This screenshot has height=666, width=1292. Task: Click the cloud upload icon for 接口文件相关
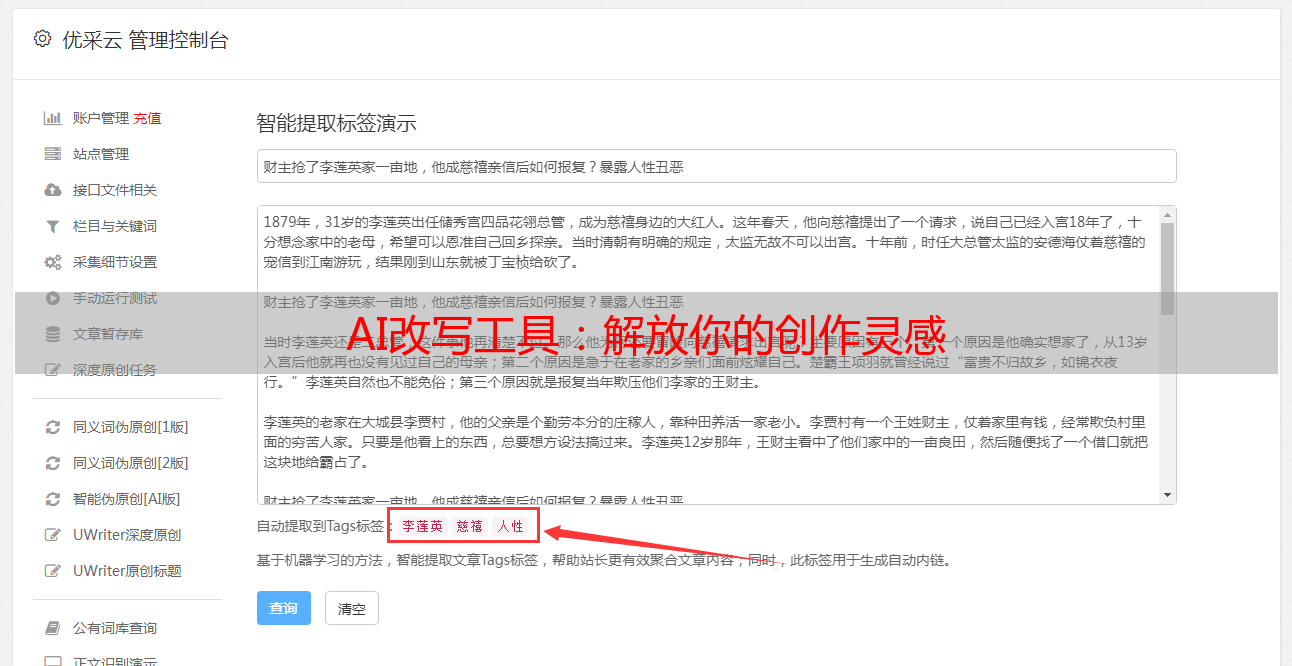click(53, 190)
